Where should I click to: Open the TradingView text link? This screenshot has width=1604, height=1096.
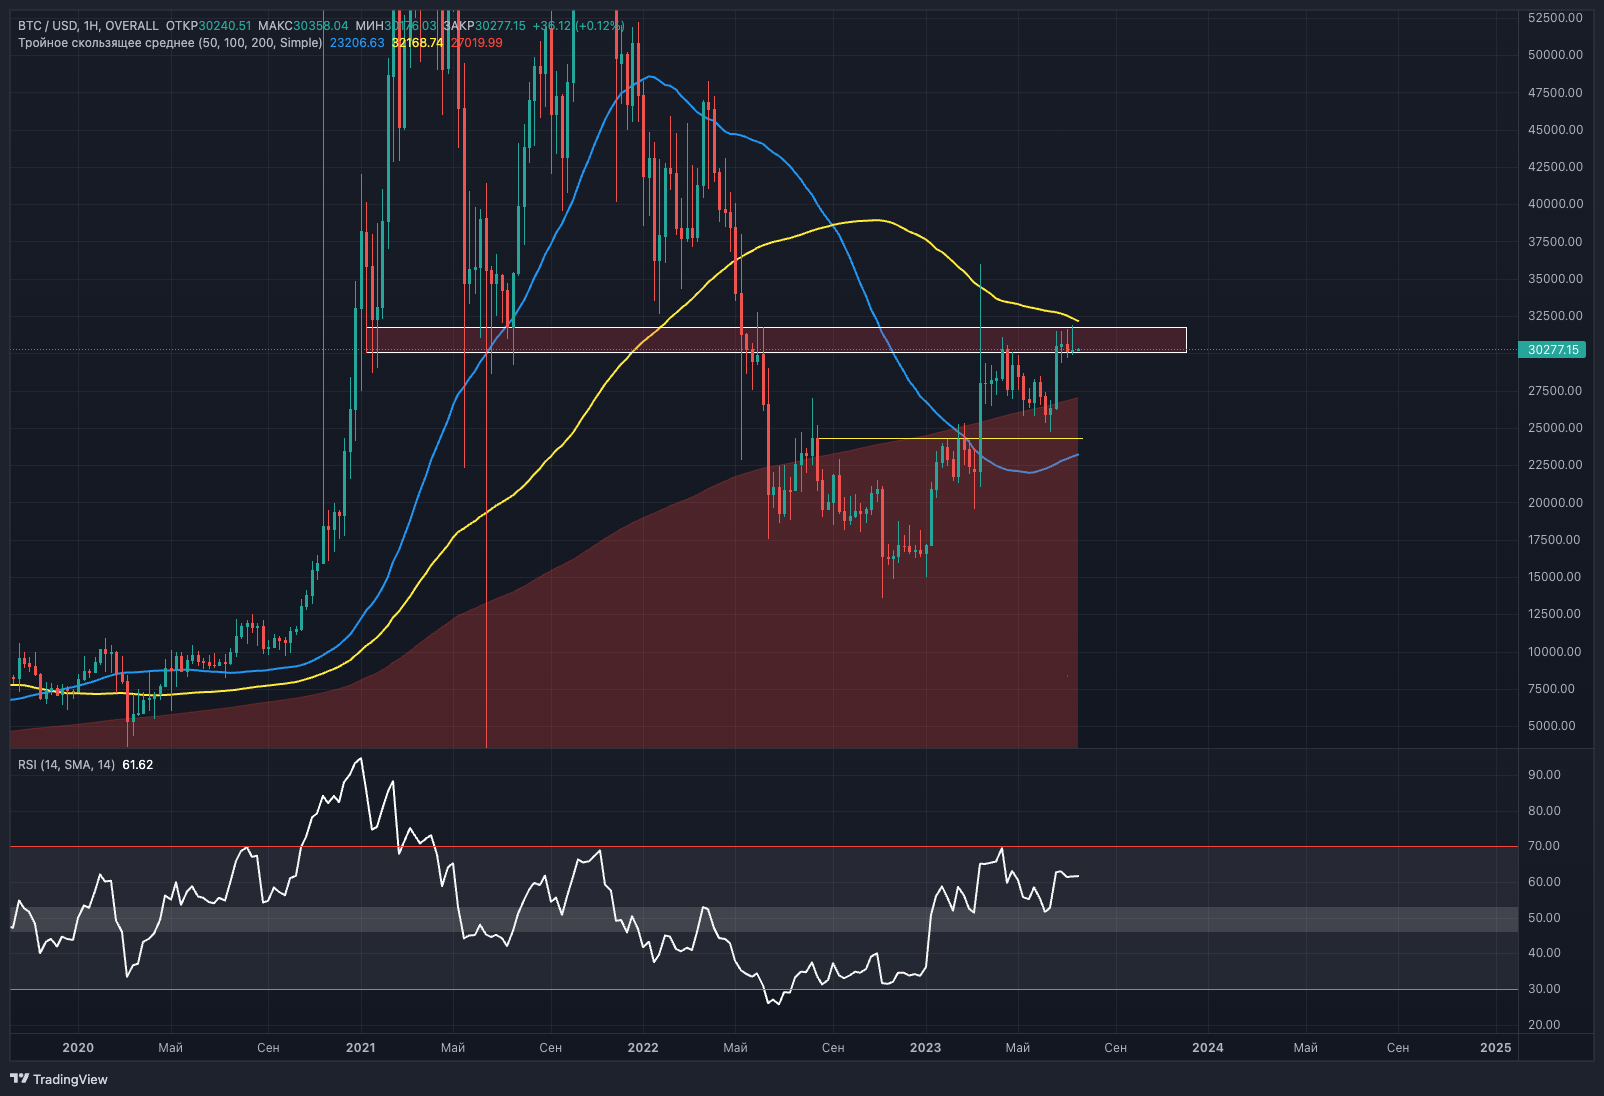pyautogui.click(x=70, y=1079)
